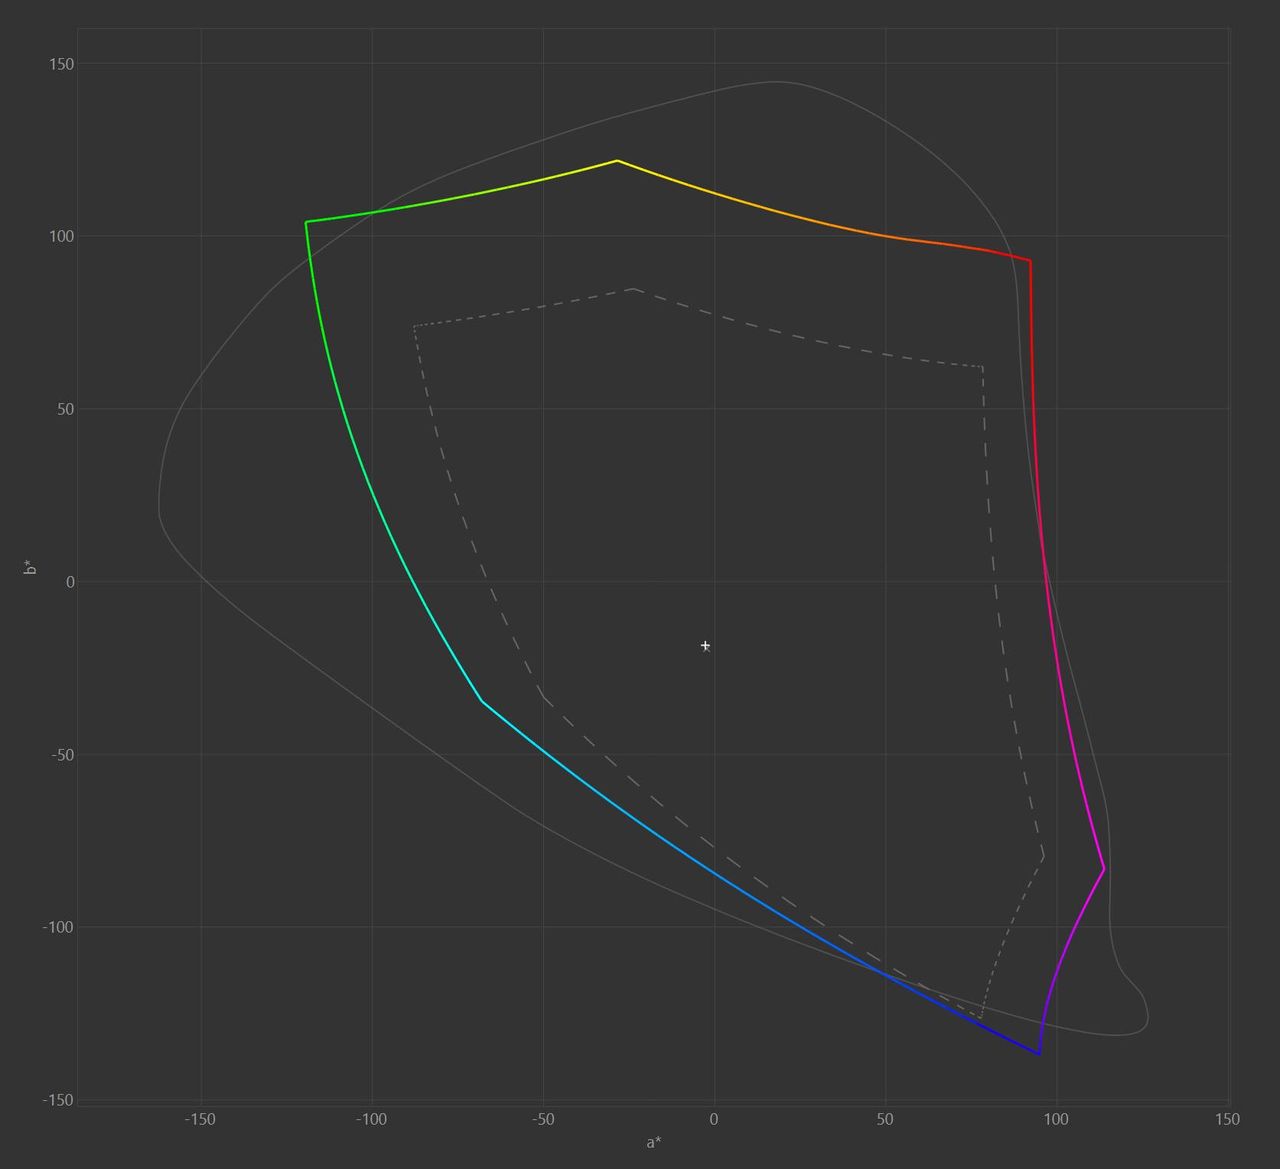Click the white point crosshair marker
The height and width of the screenshot is (1169, 1280).
[705, 646]
